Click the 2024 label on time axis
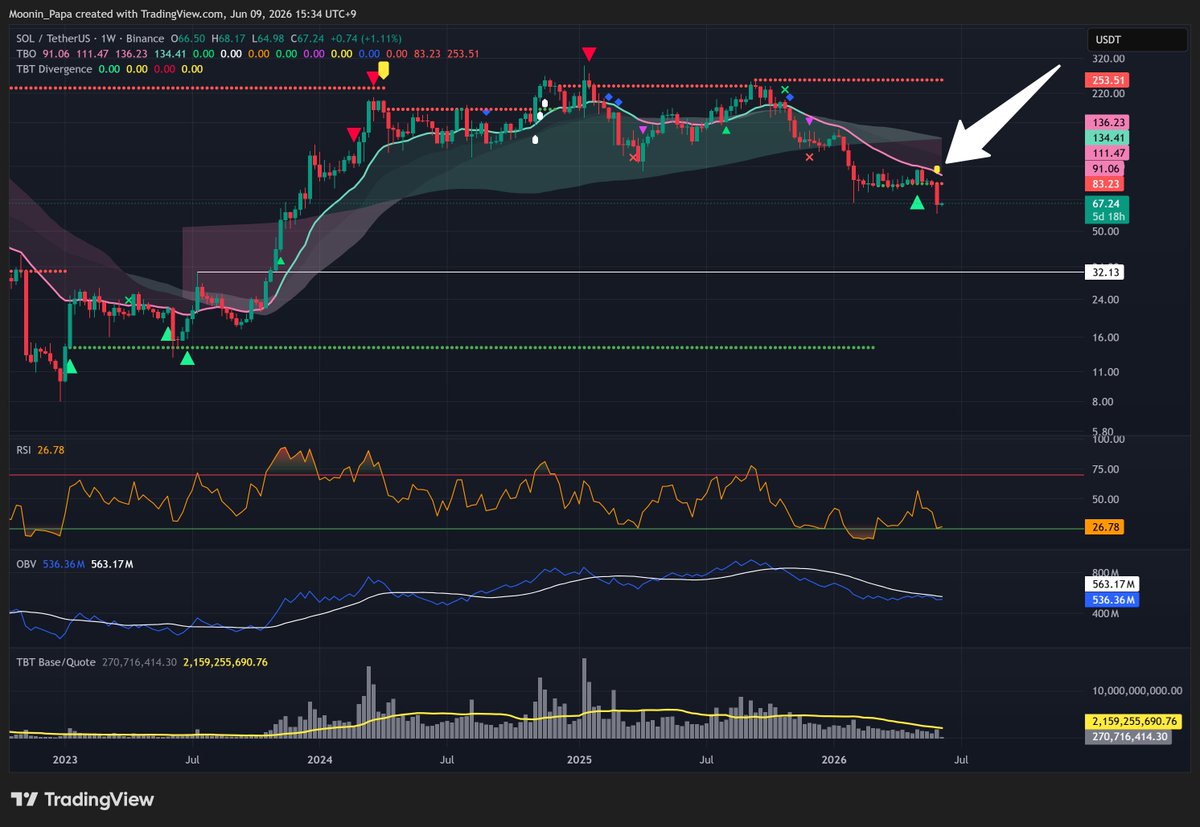 coord(322,761)
